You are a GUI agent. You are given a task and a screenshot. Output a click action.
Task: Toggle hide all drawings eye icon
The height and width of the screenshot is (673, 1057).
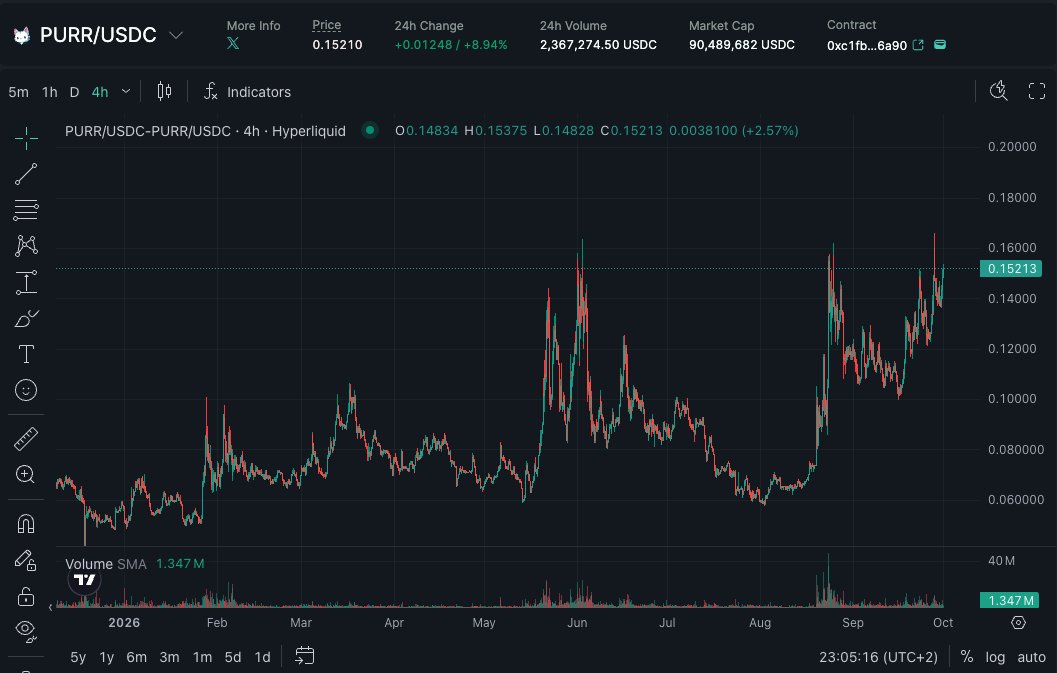(26, 631)
